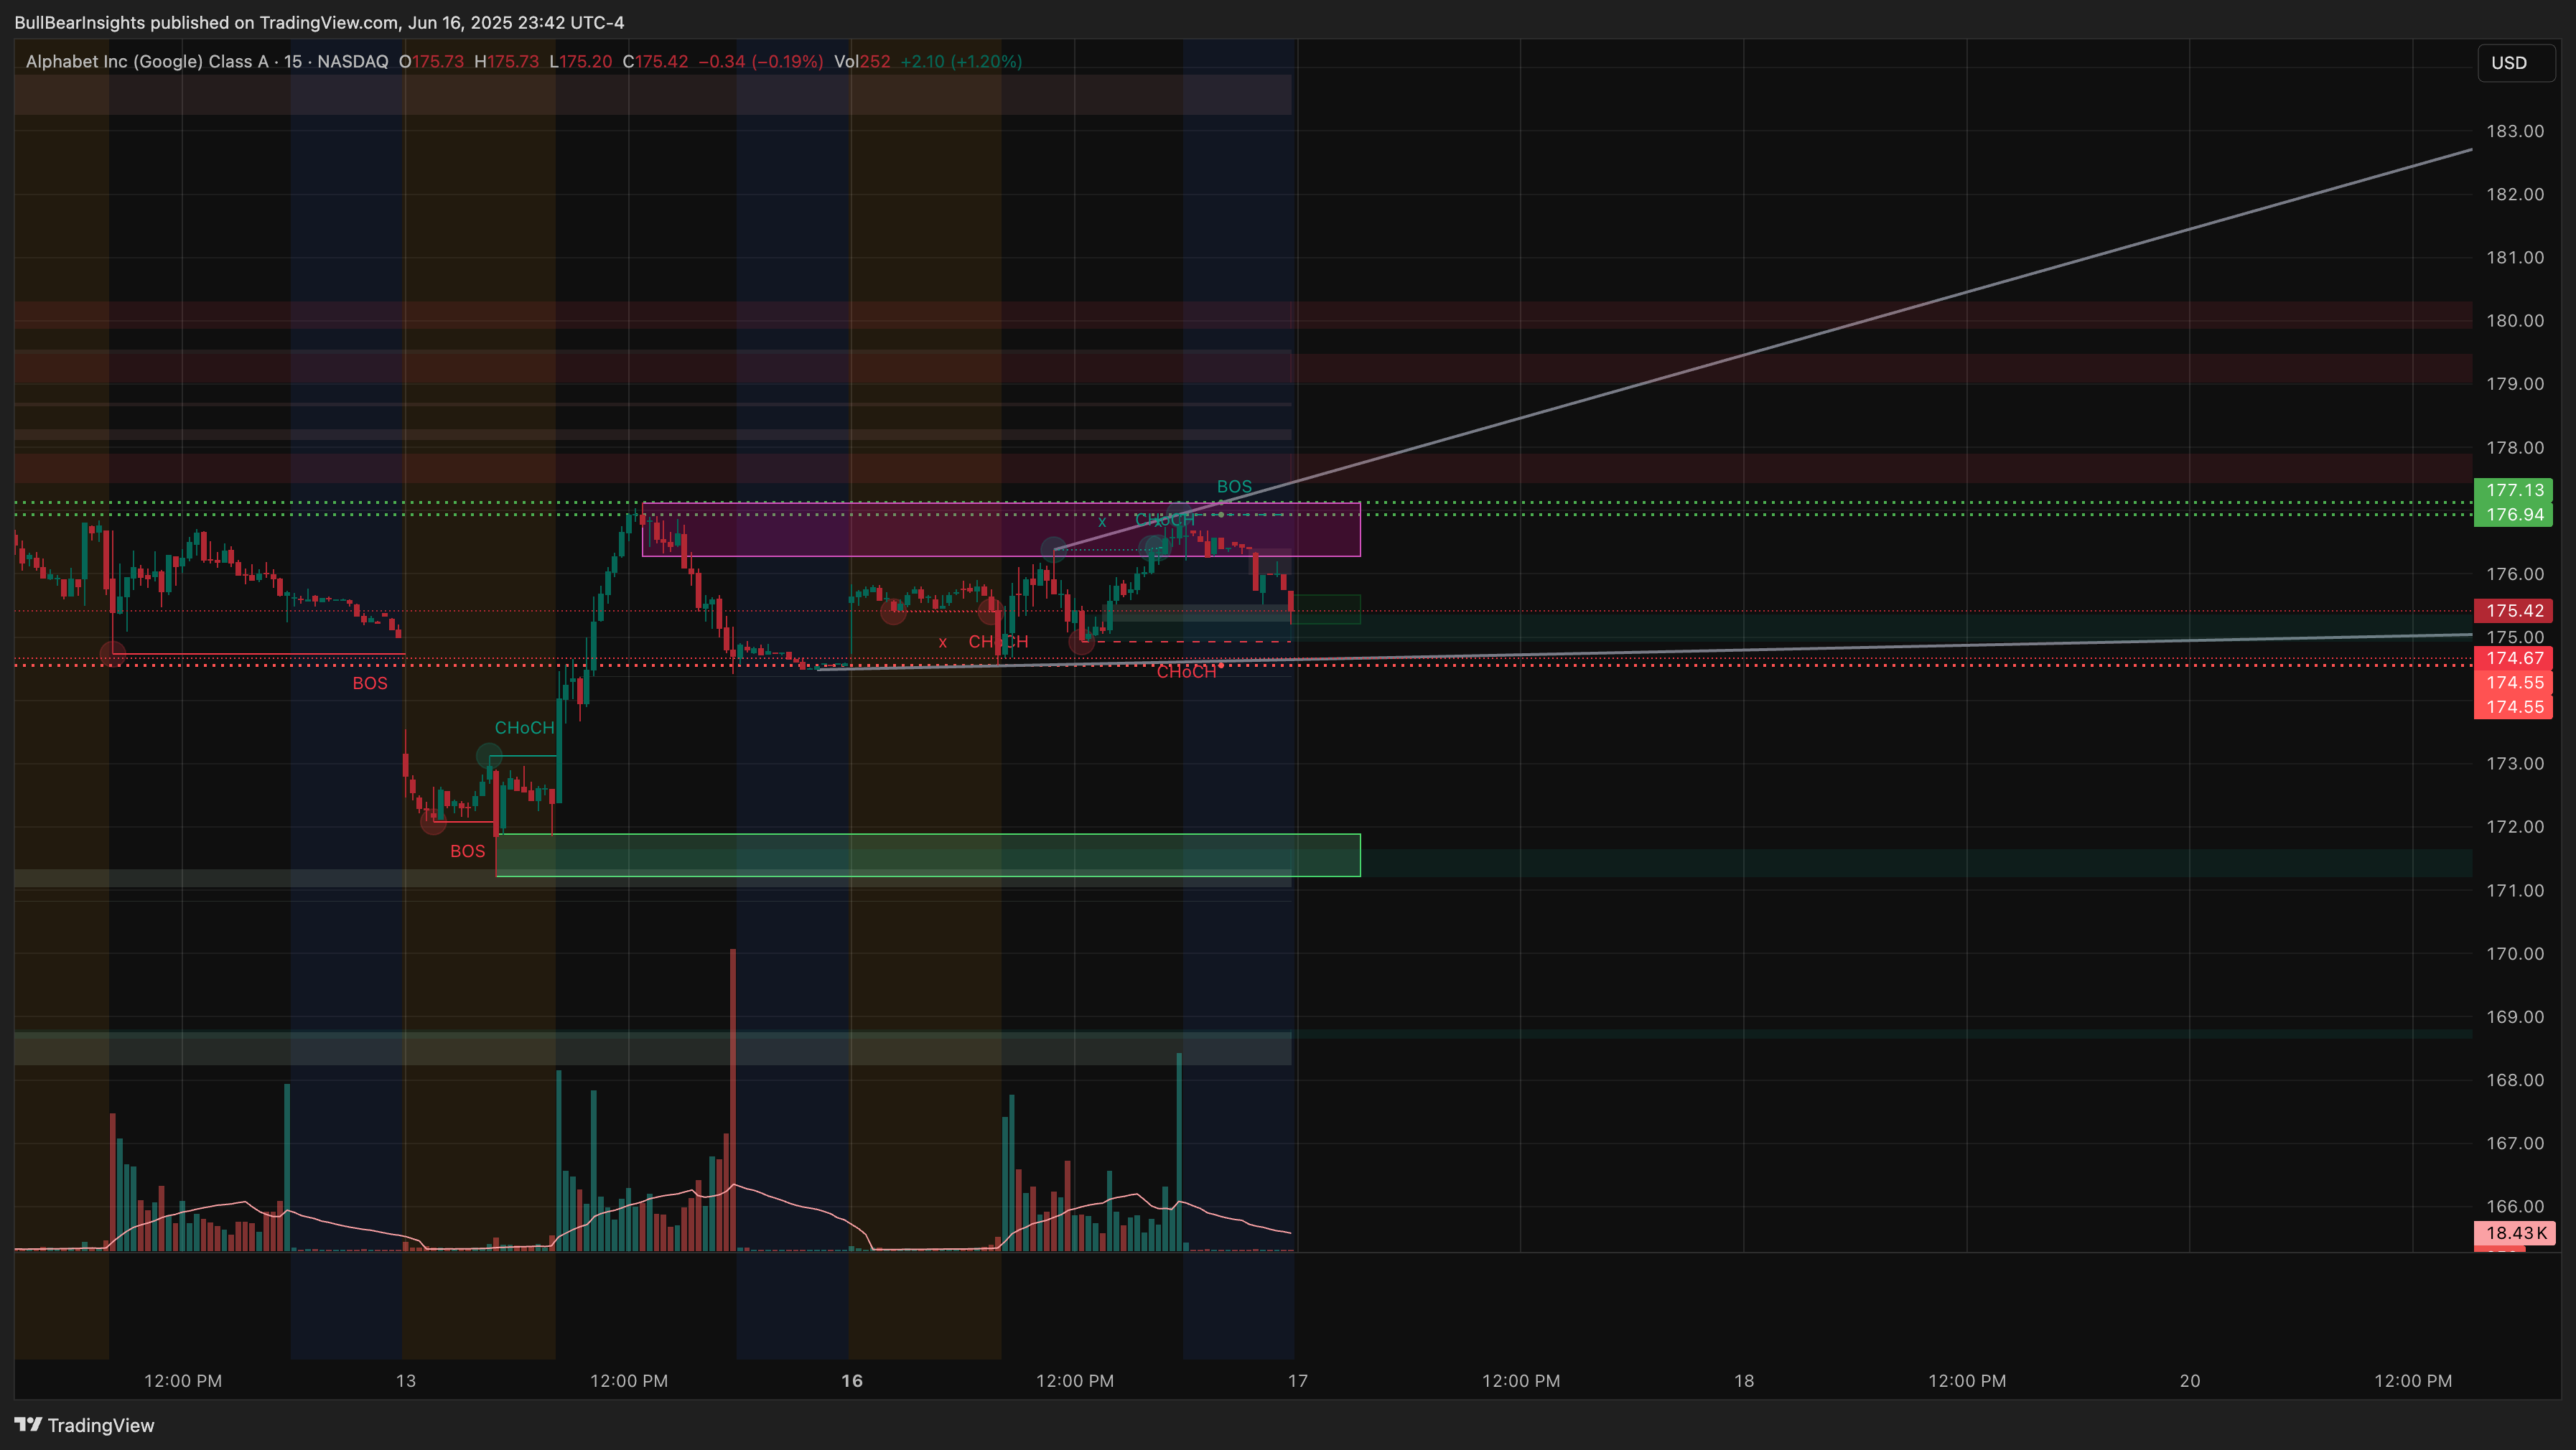Viewport: 2576px width, 1450px height.
Task: Click the red 175.42 current price label
Action: [x=2513, y=611]
